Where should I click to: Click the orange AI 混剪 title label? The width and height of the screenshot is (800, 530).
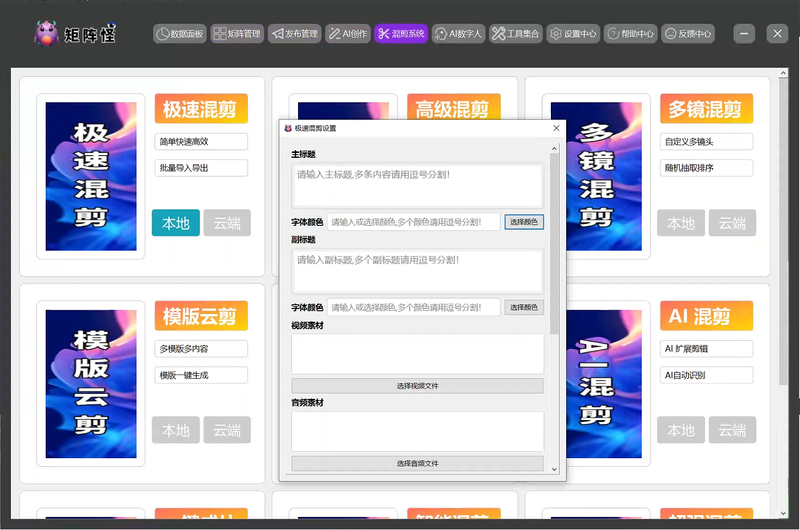[x=706, y=316]
